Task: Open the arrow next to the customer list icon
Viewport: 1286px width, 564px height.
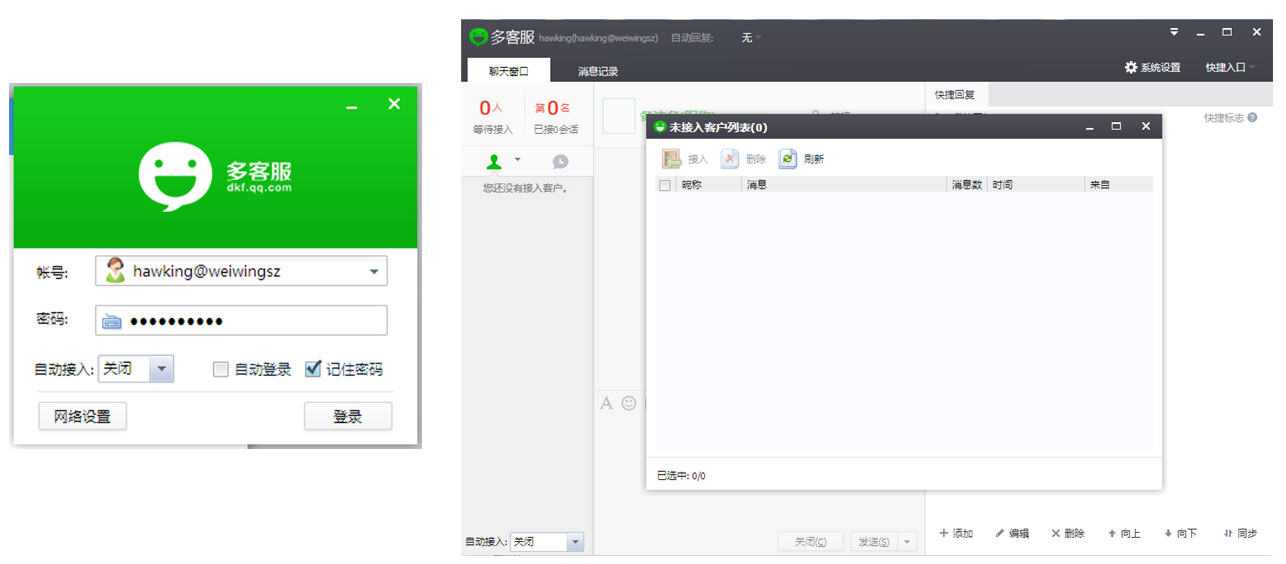Action: coord(517,160)
